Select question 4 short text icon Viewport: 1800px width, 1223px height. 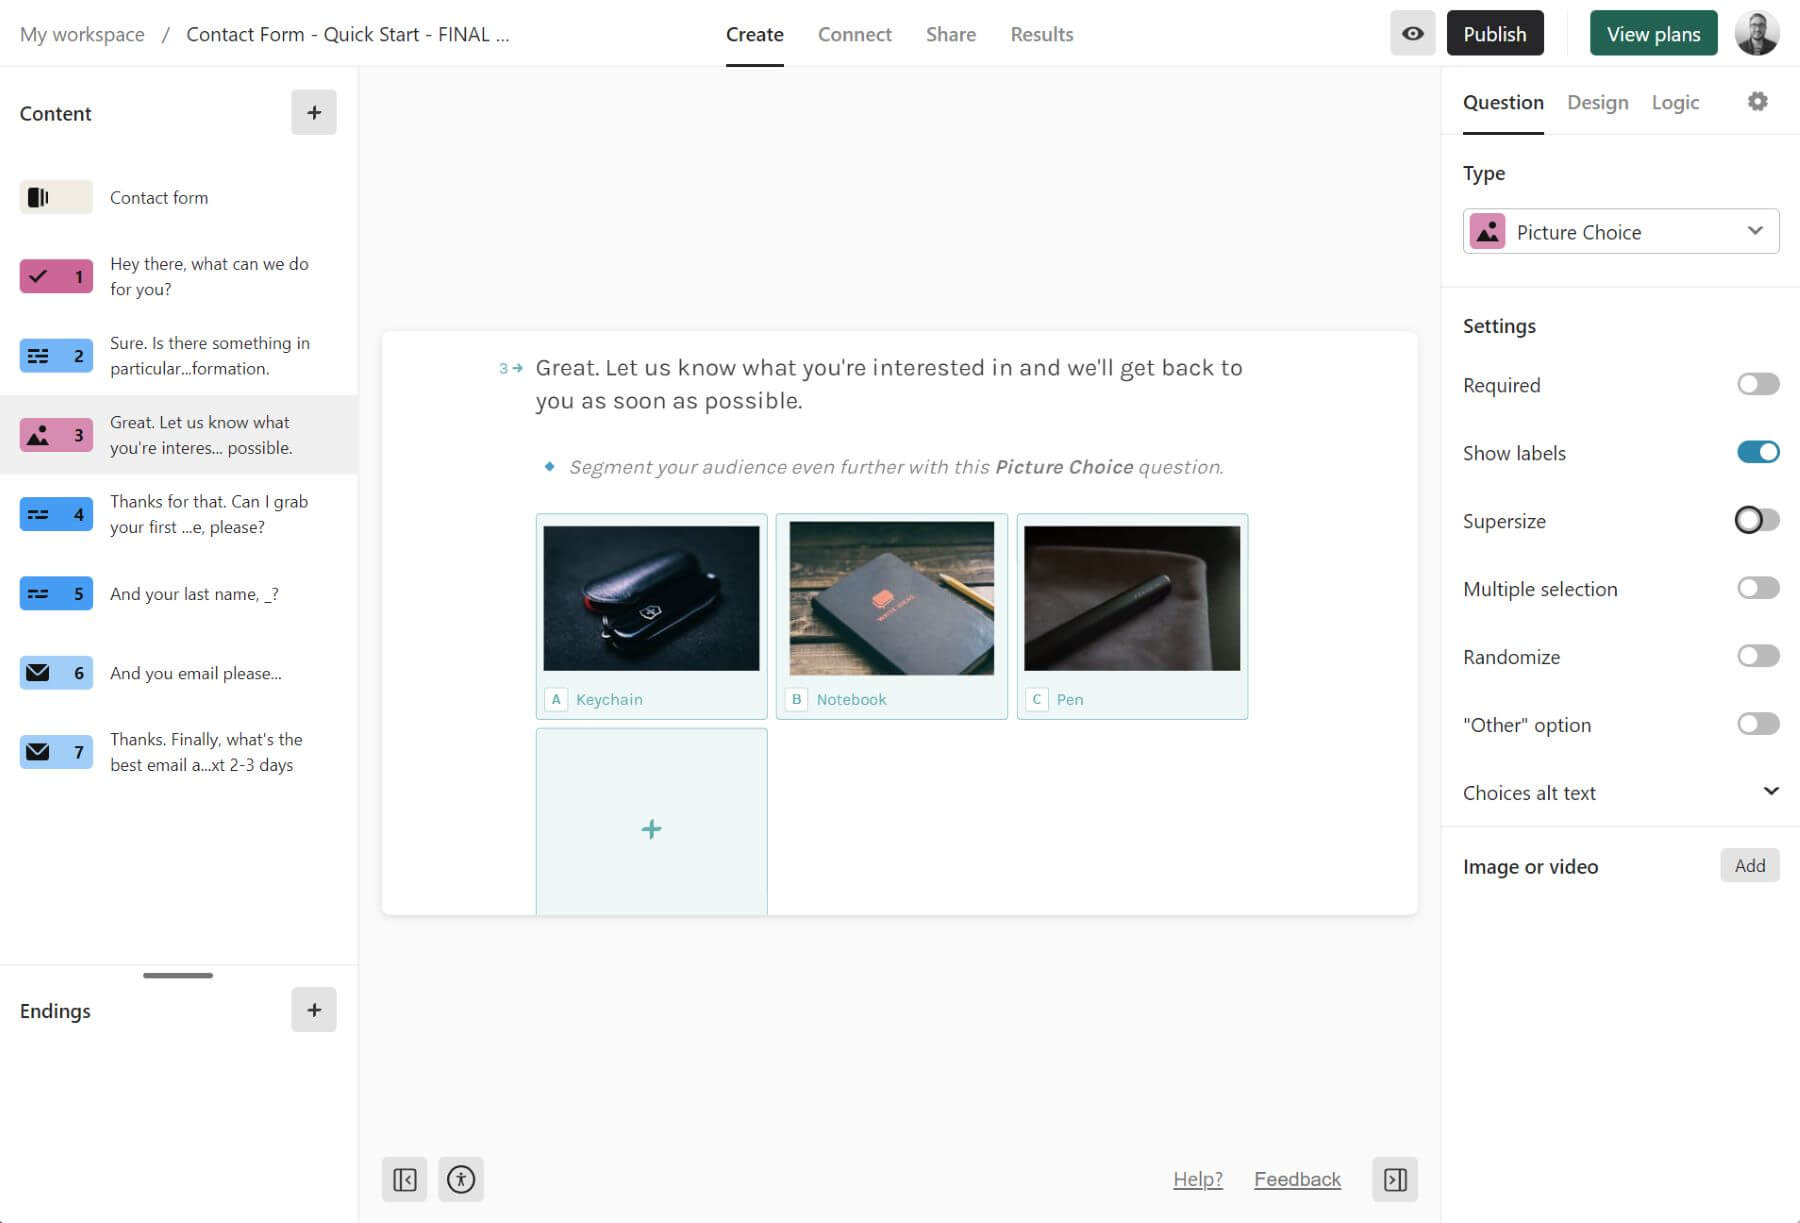point(56,514)
